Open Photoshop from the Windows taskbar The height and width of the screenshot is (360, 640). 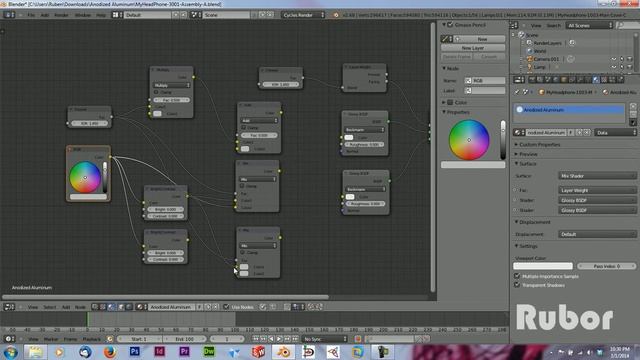click(x=134, y=351)
